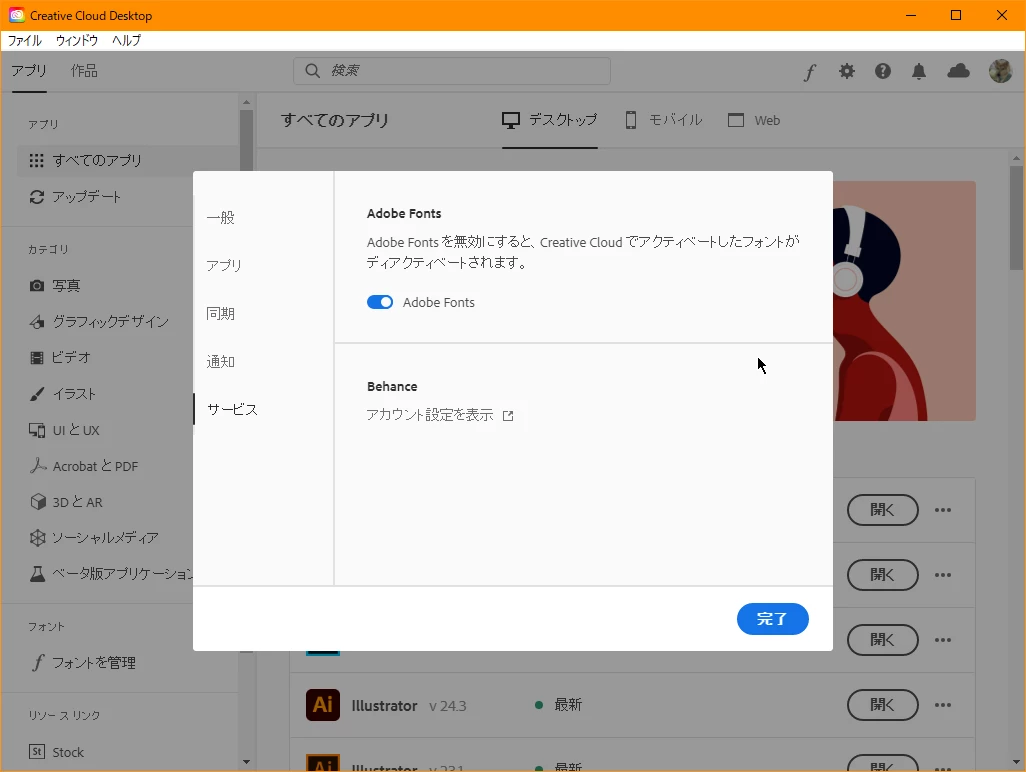The width and height of the screenshot is (1026, 772).
Task: Click the sidebar scrollbar down arrow
Action: (246, 762)
